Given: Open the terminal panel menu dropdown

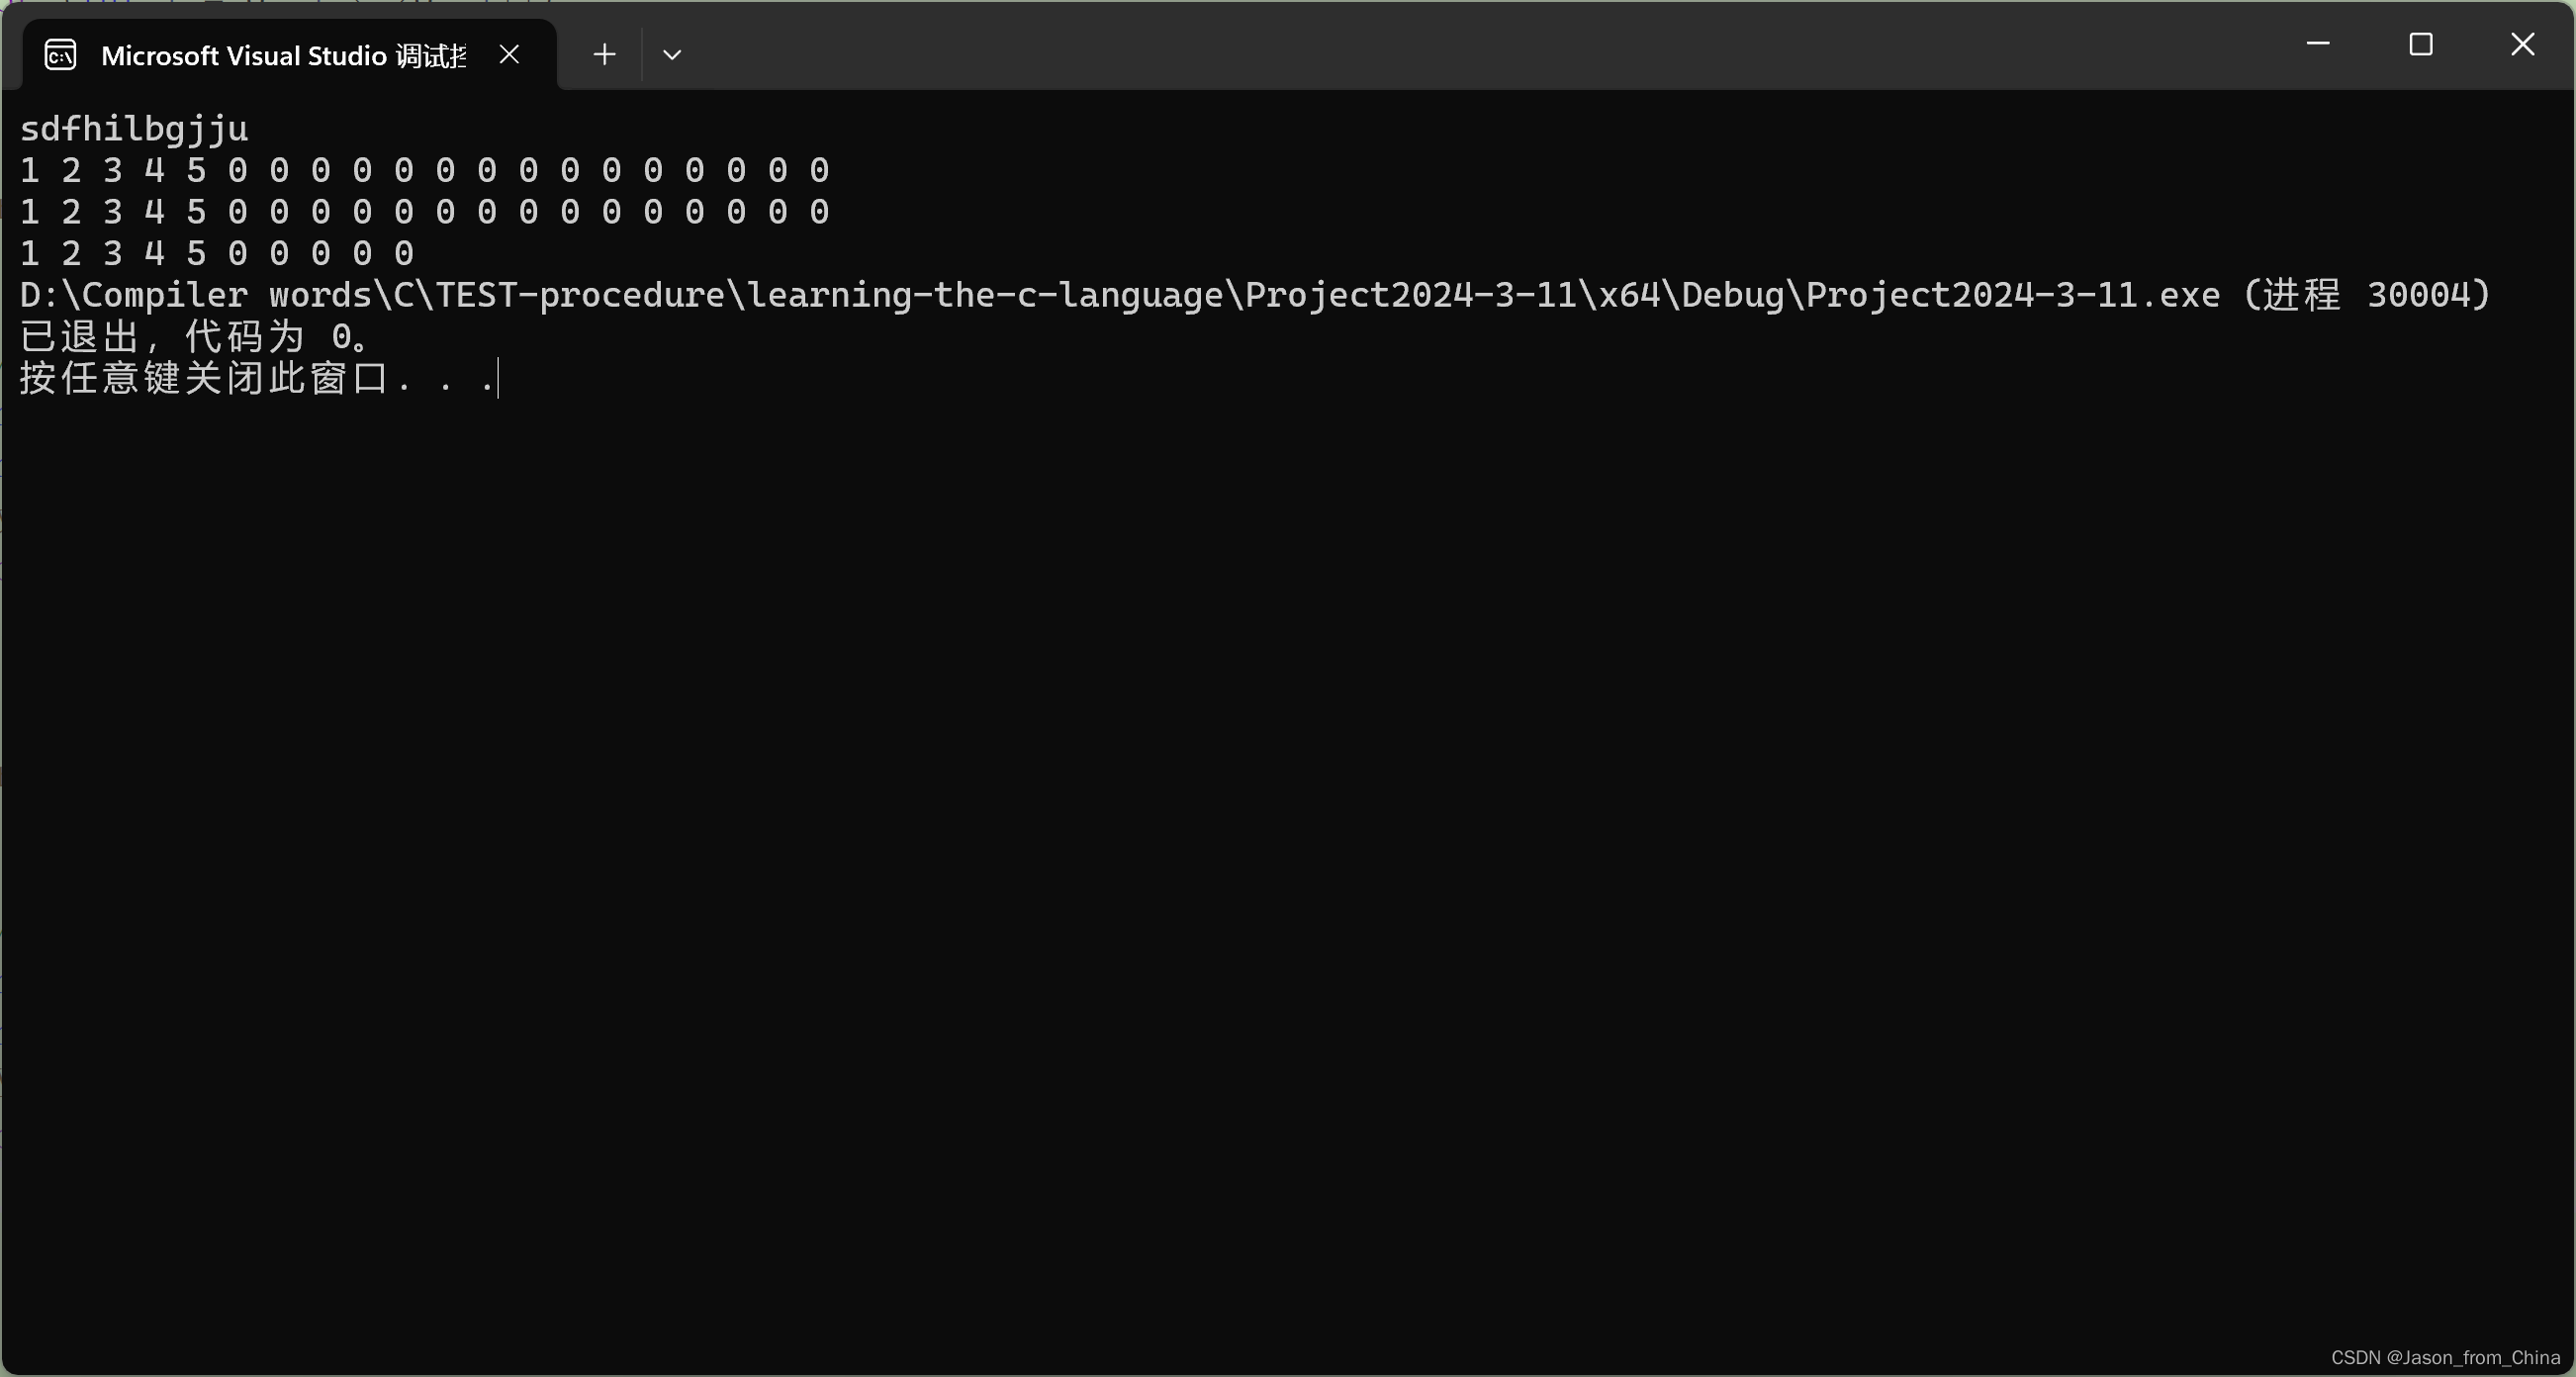Looking at the screenshot, I should pyautogui.click(x=673, y=54).
